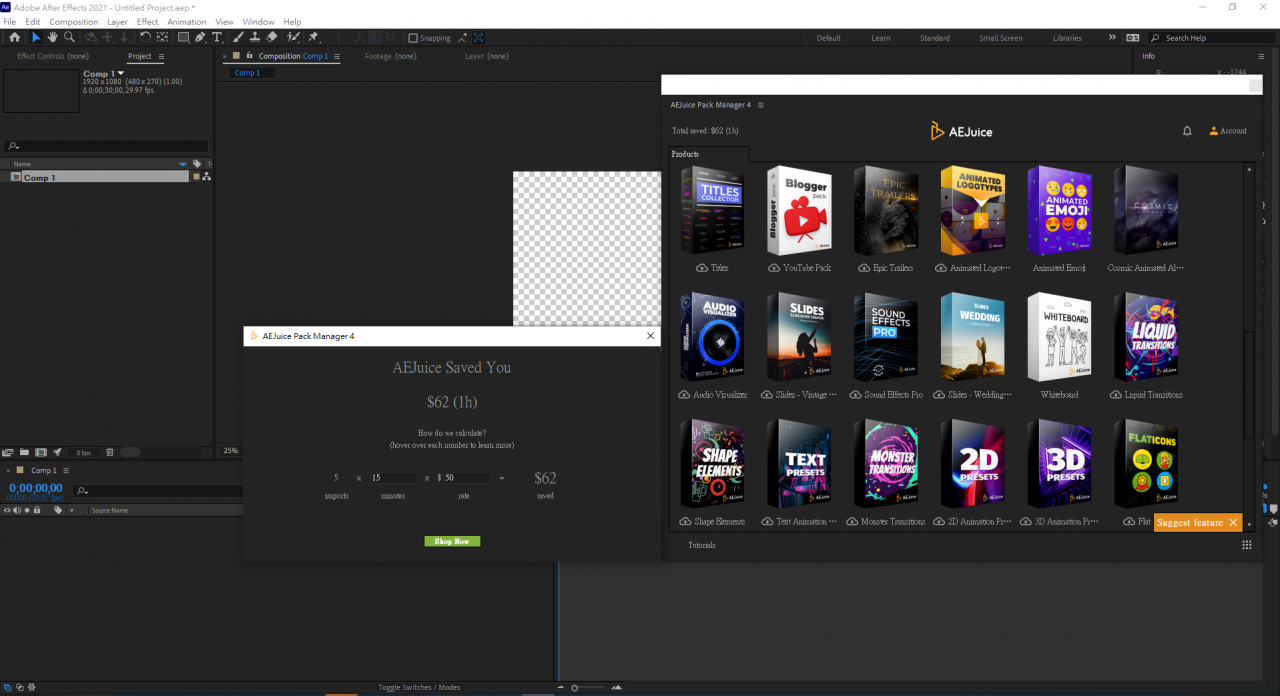Toggle the composition viewer lock icon
The height and width of the screenshot is (696, 1280).
pyautogui.click(x=249, y=56)
